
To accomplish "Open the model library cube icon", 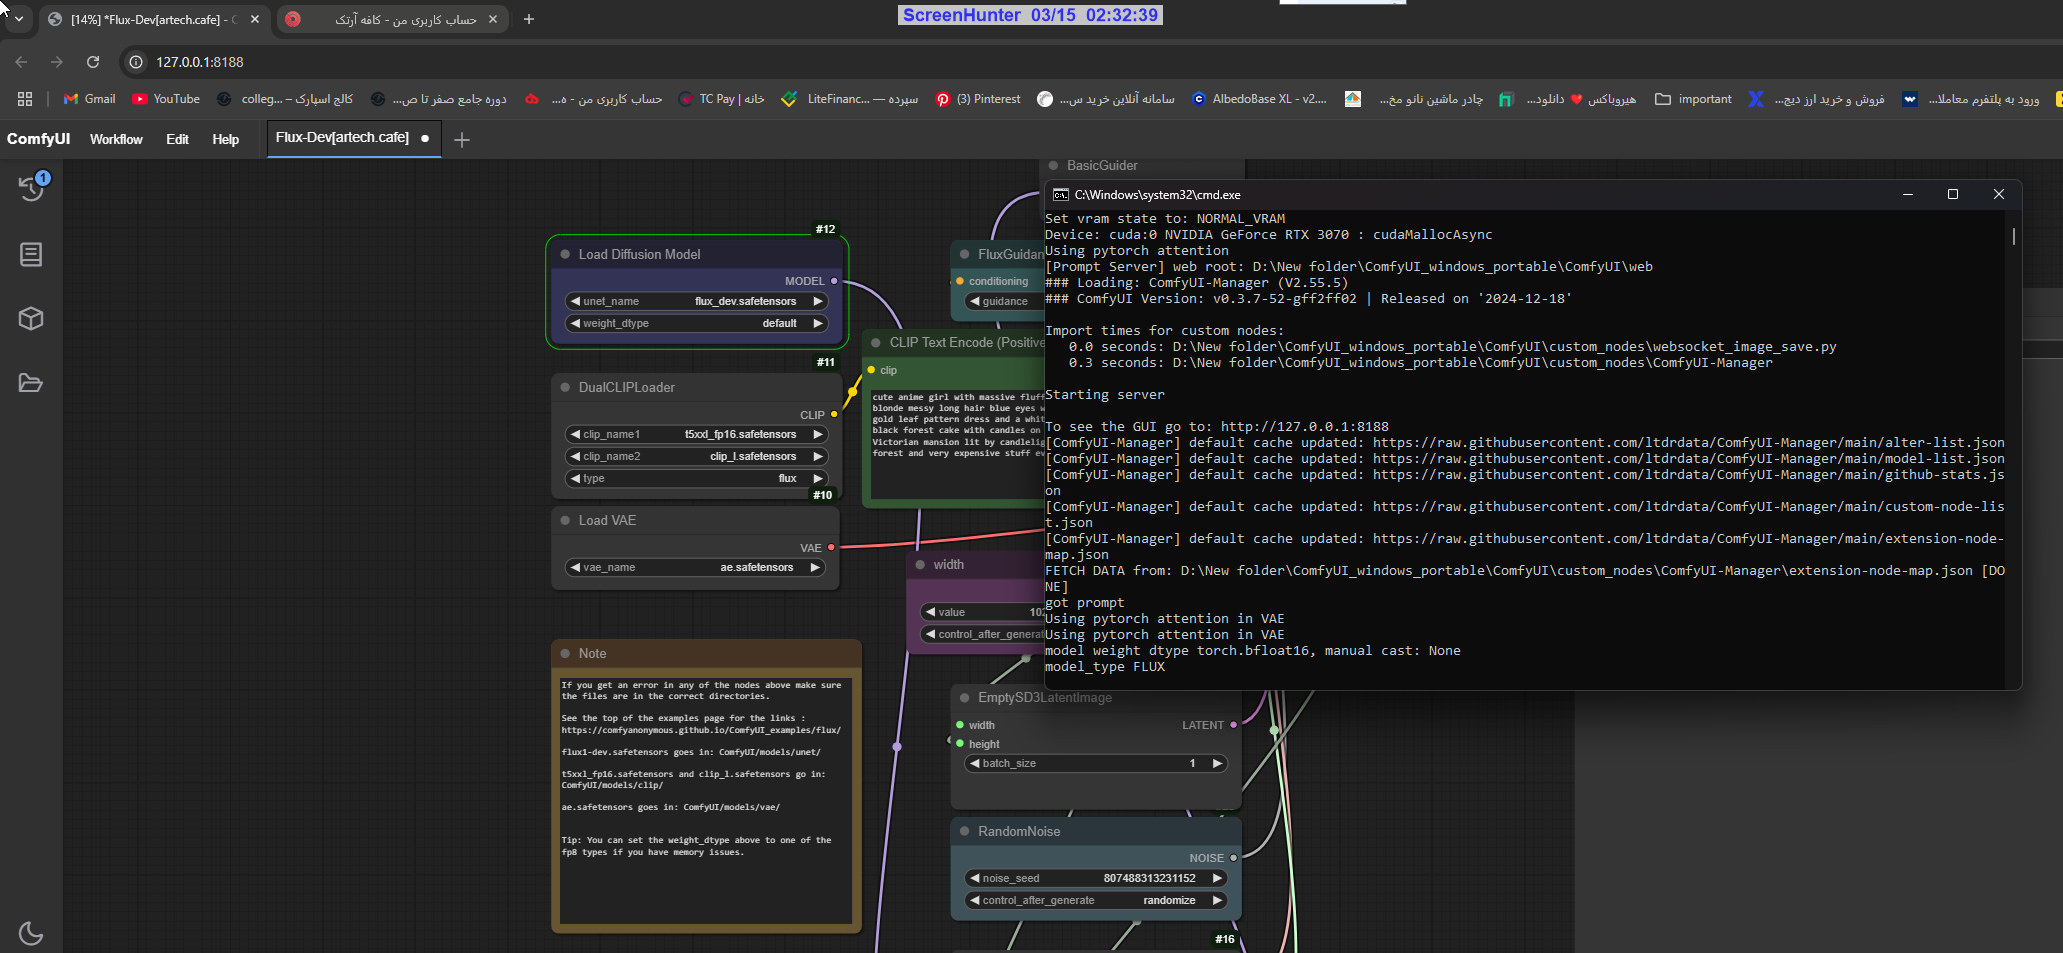I will click(x=31, y=319).
